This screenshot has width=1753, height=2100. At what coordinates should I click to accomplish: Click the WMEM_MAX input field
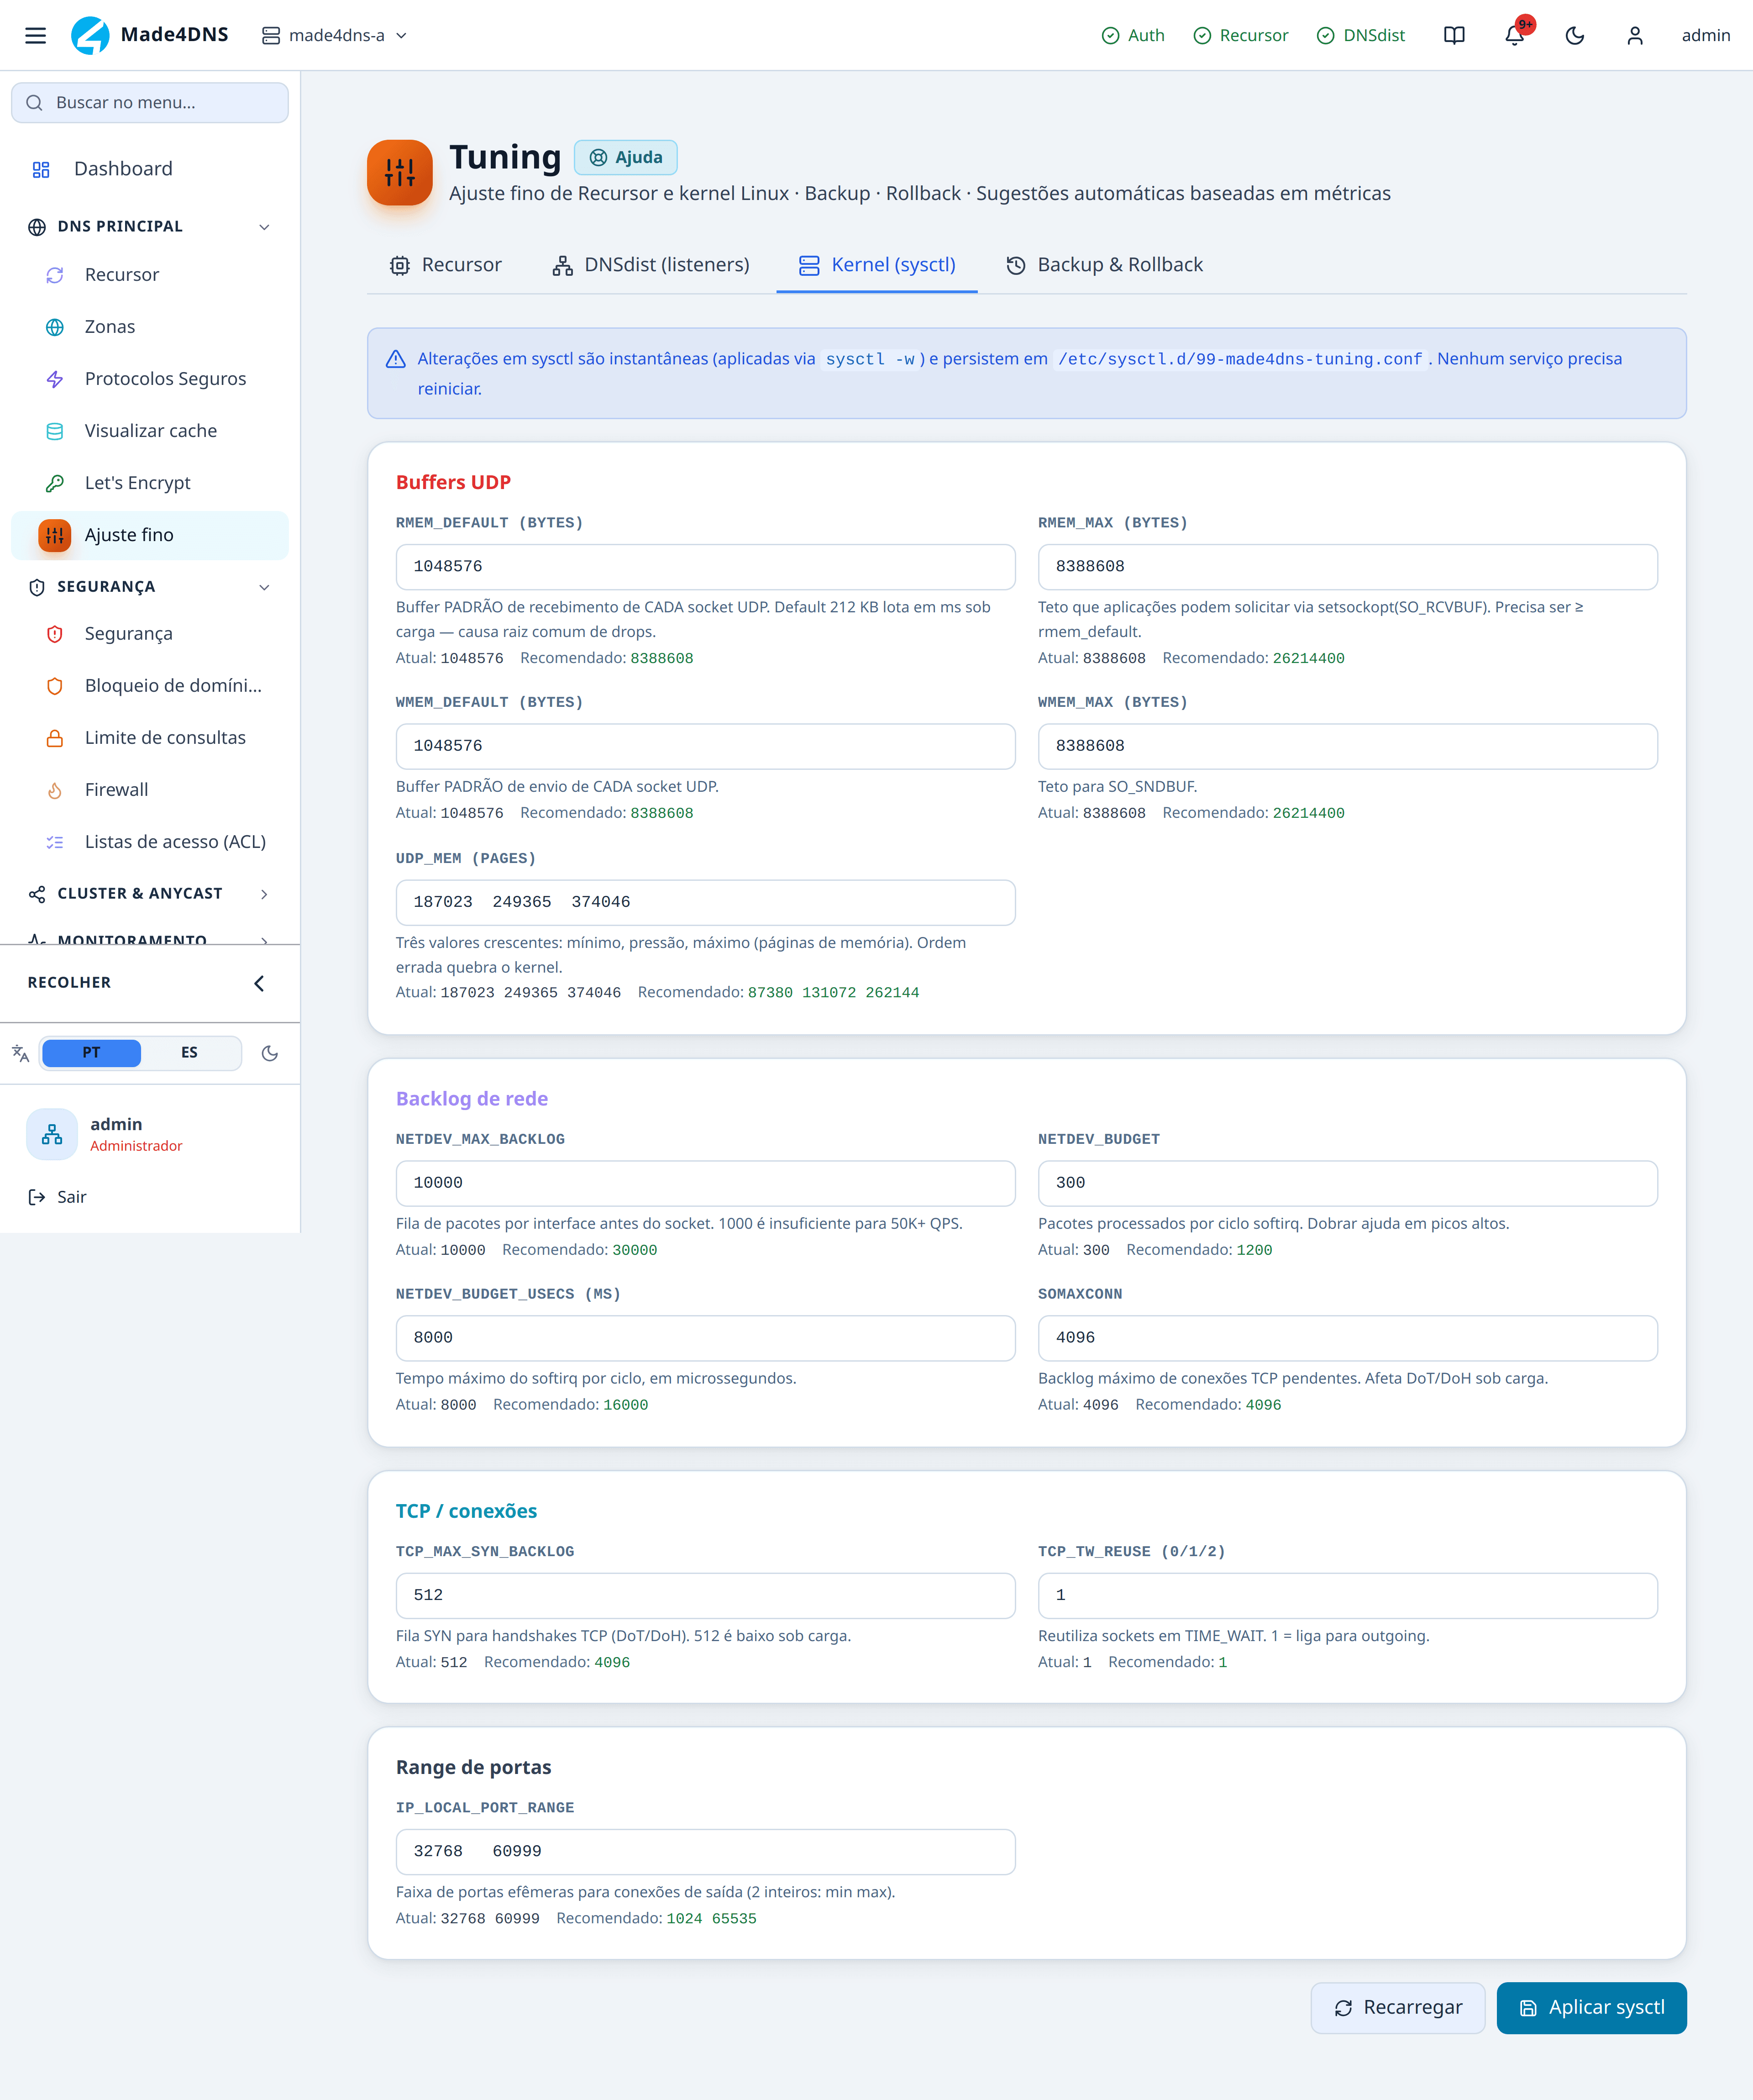click(1347, 746)
